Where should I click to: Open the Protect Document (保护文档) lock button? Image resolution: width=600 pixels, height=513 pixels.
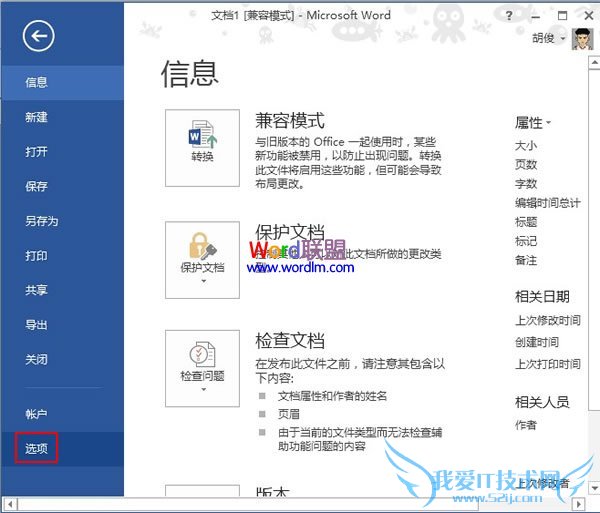click(x=202, y=260)
